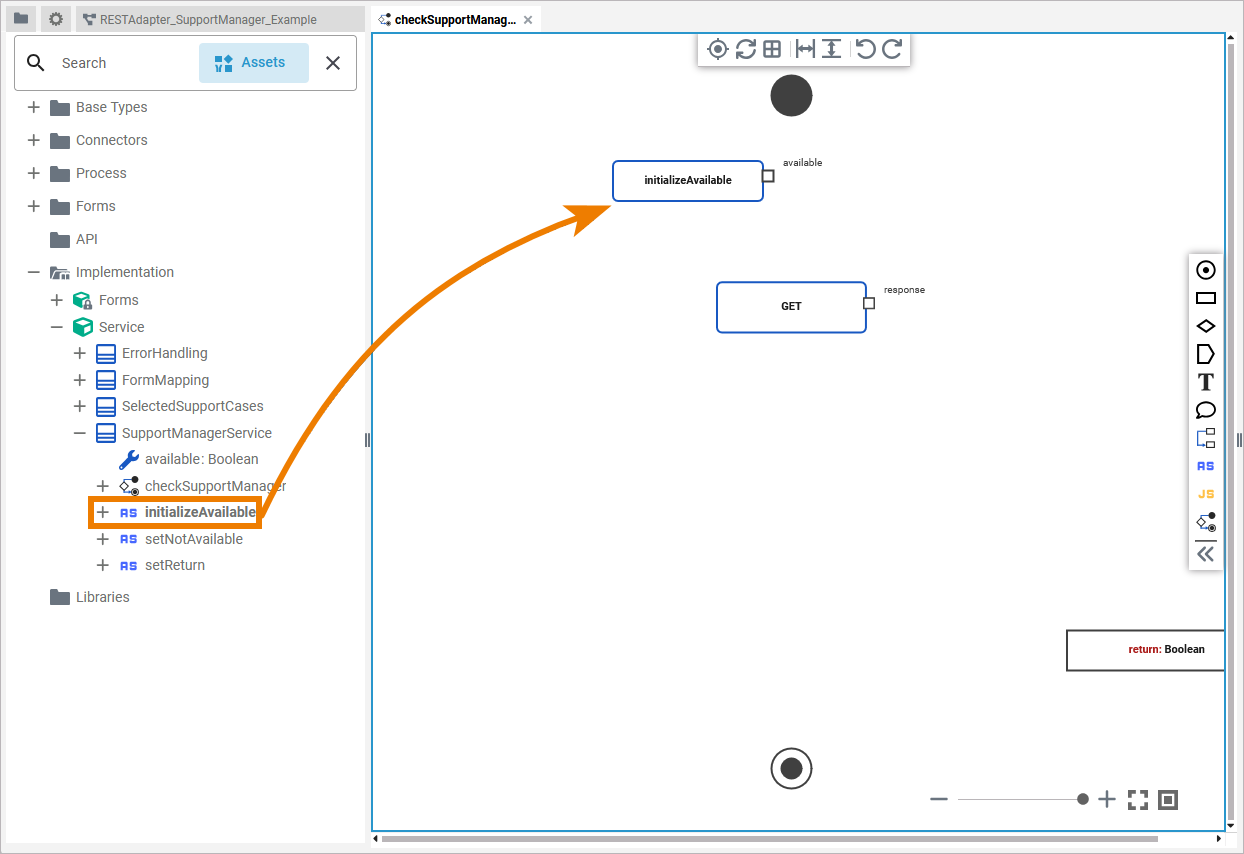
Task: Collapse the Service node
Action: (57, 327)
